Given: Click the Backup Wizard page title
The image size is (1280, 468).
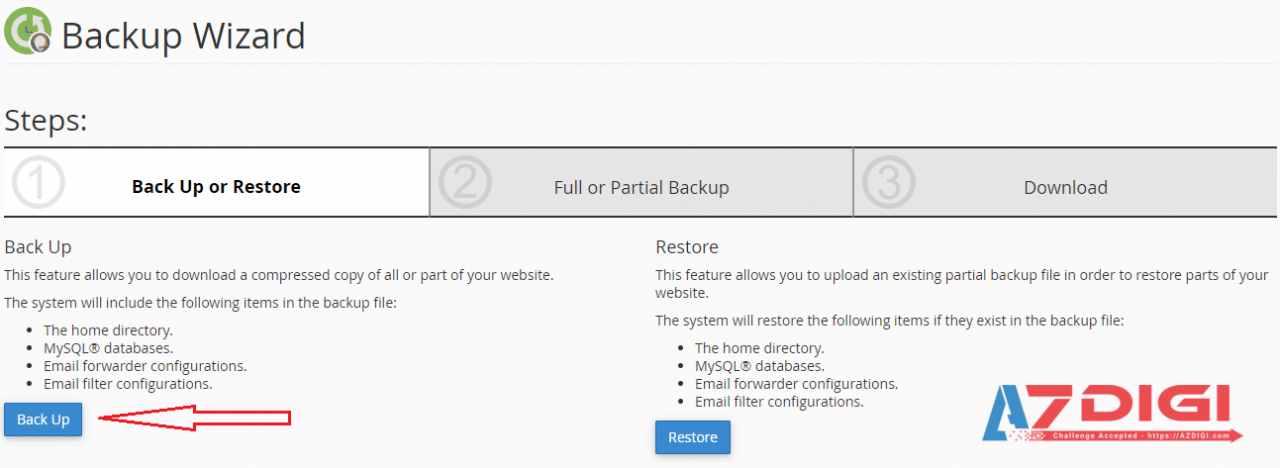Looking at the screenshot, I should (x=183, y=36).
